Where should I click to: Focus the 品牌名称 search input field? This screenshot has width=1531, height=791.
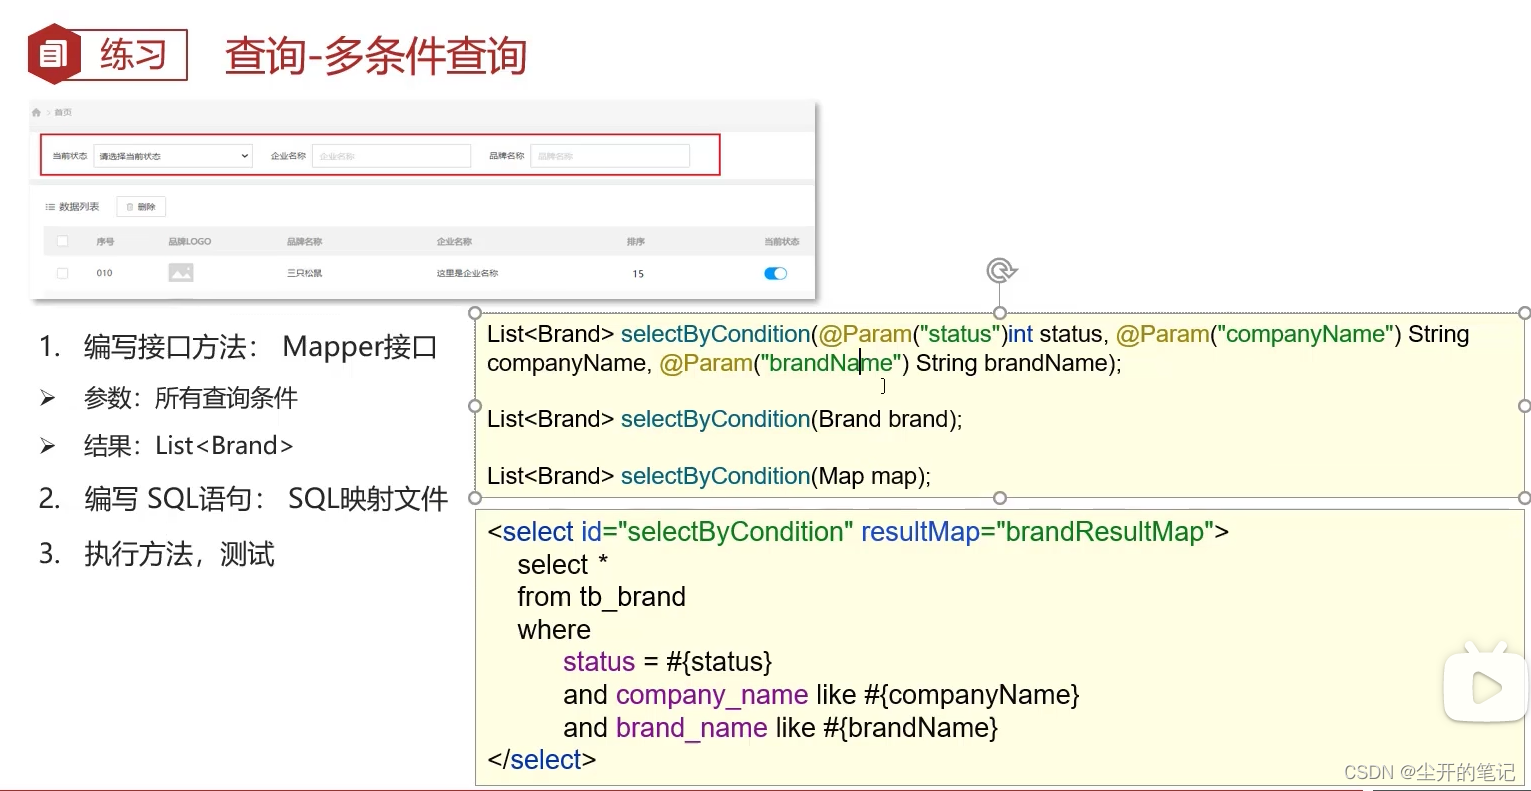[x=610, y=156]
